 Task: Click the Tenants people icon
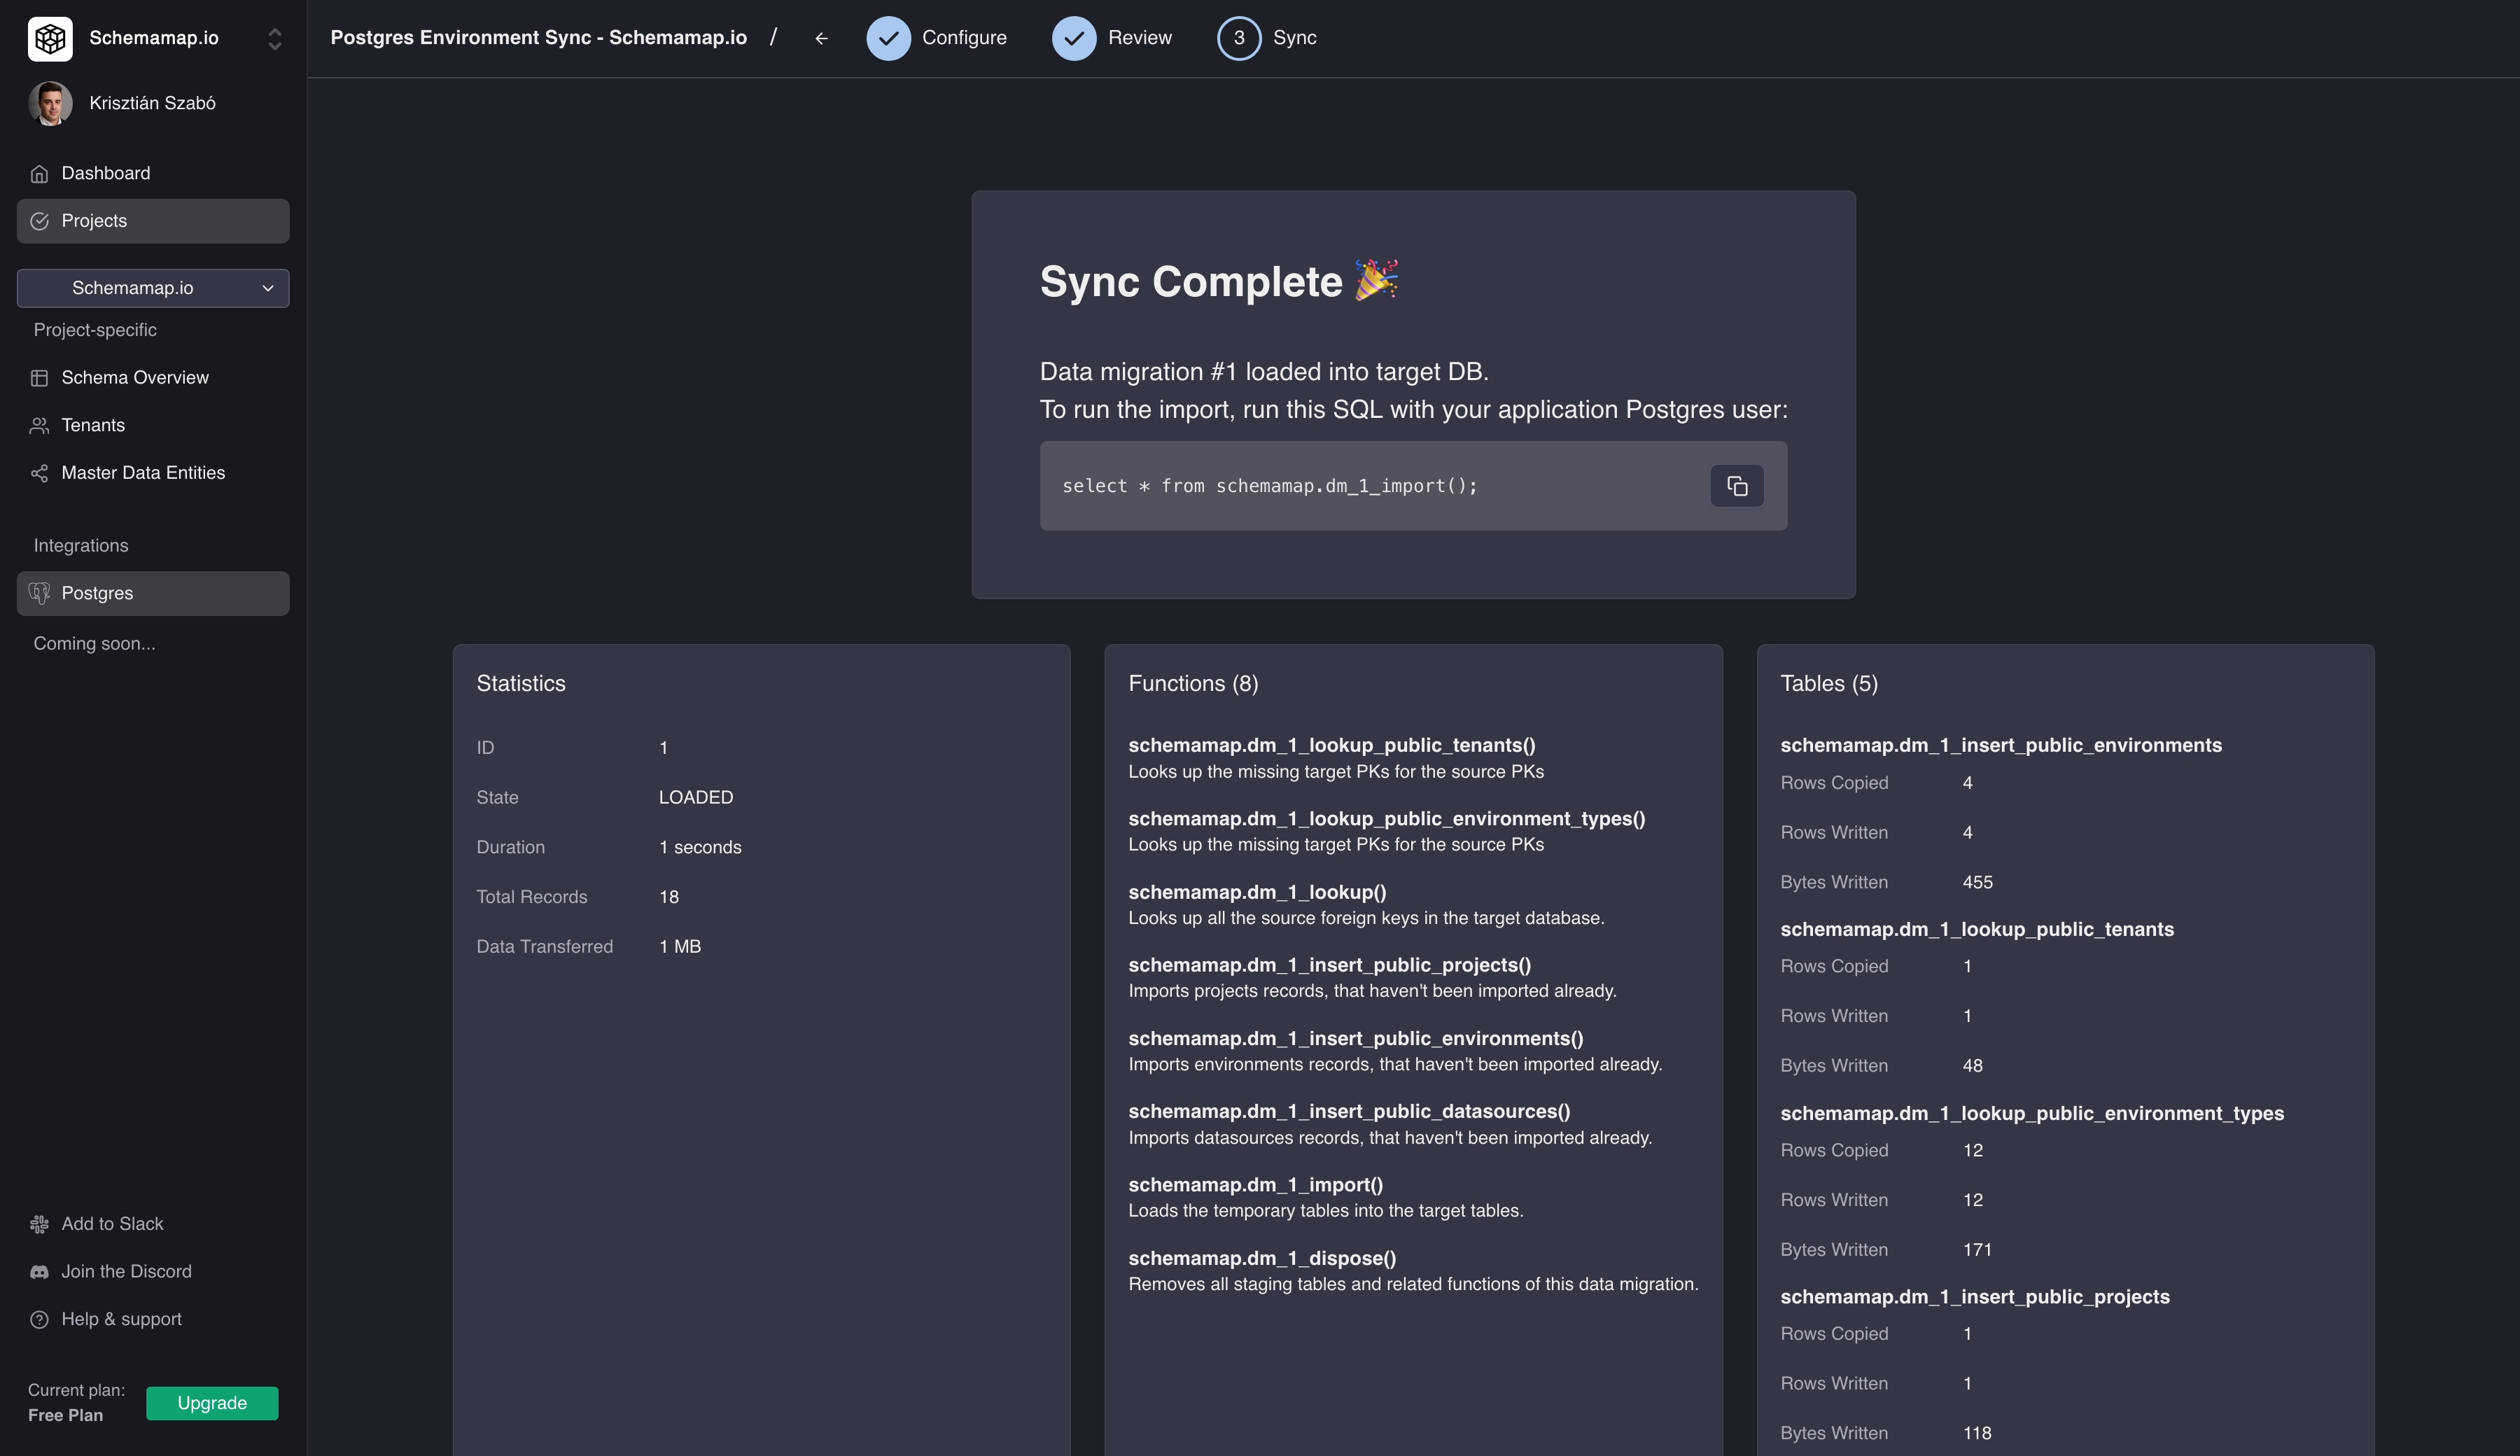[x=39, y=426]
